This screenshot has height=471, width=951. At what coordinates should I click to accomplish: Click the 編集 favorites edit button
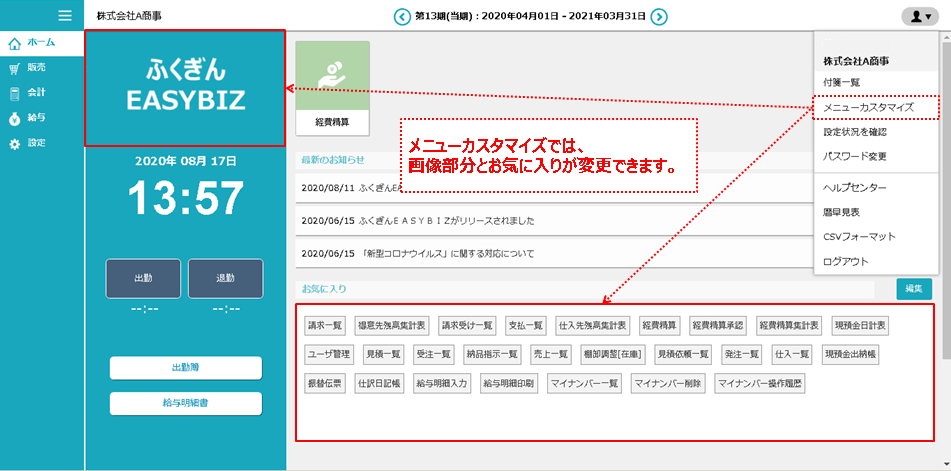click(x=914, y=289)
